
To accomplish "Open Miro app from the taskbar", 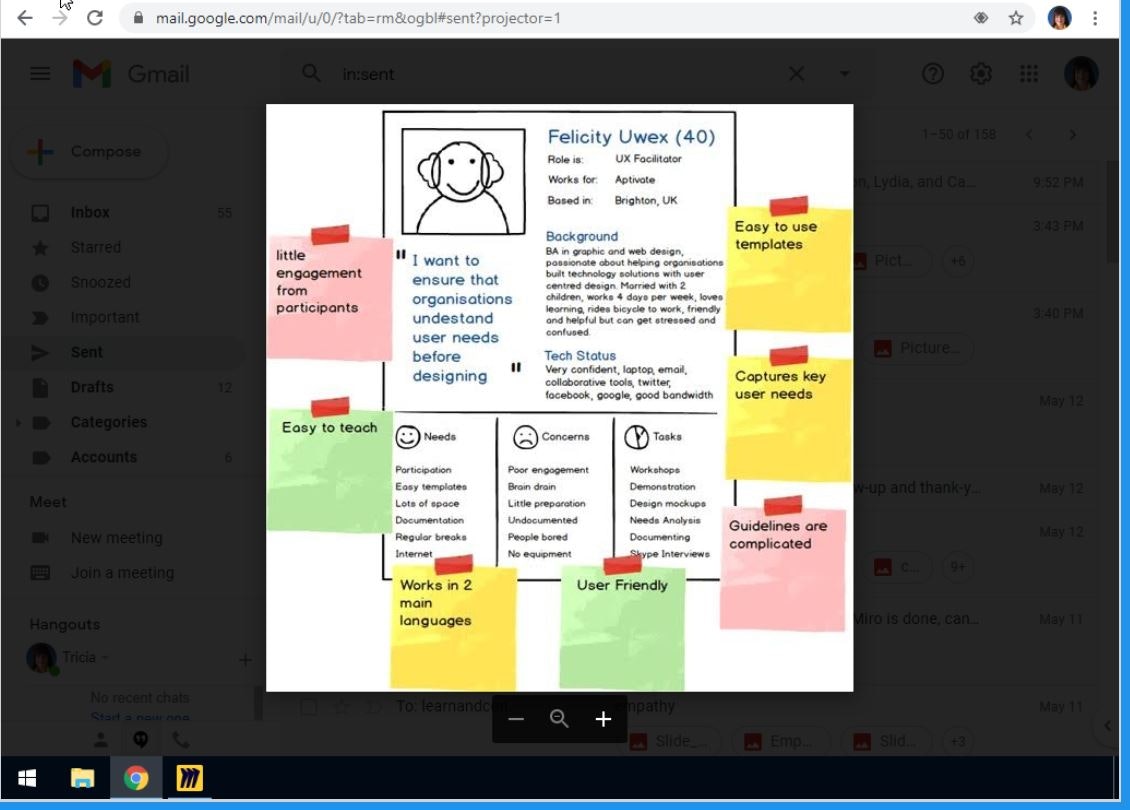I will point(190,778).
